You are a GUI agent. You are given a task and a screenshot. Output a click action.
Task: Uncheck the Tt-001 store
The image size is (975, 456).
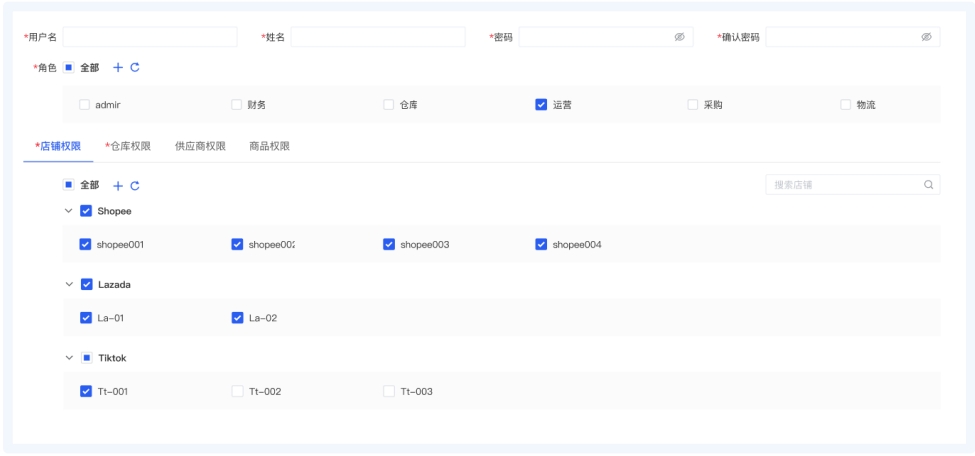click(x=86, y=391)
